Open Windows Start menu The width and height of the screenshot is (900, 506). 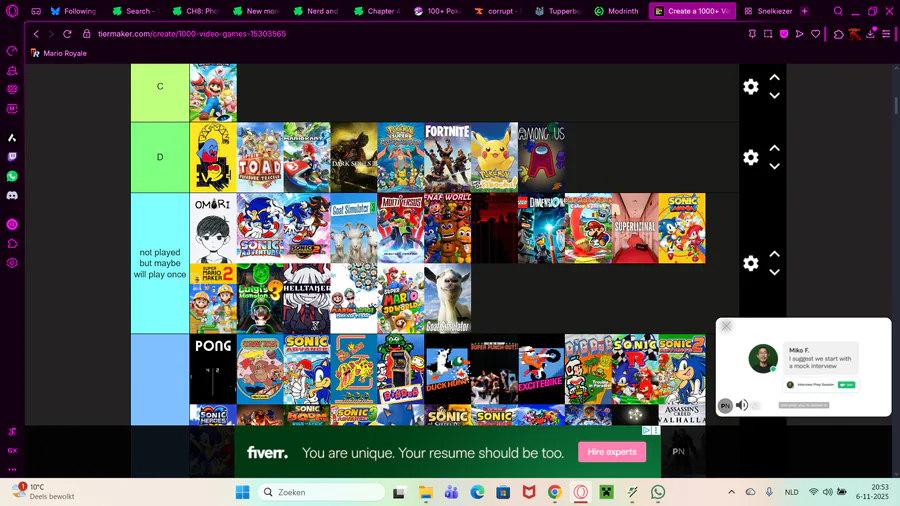(242, 492)
